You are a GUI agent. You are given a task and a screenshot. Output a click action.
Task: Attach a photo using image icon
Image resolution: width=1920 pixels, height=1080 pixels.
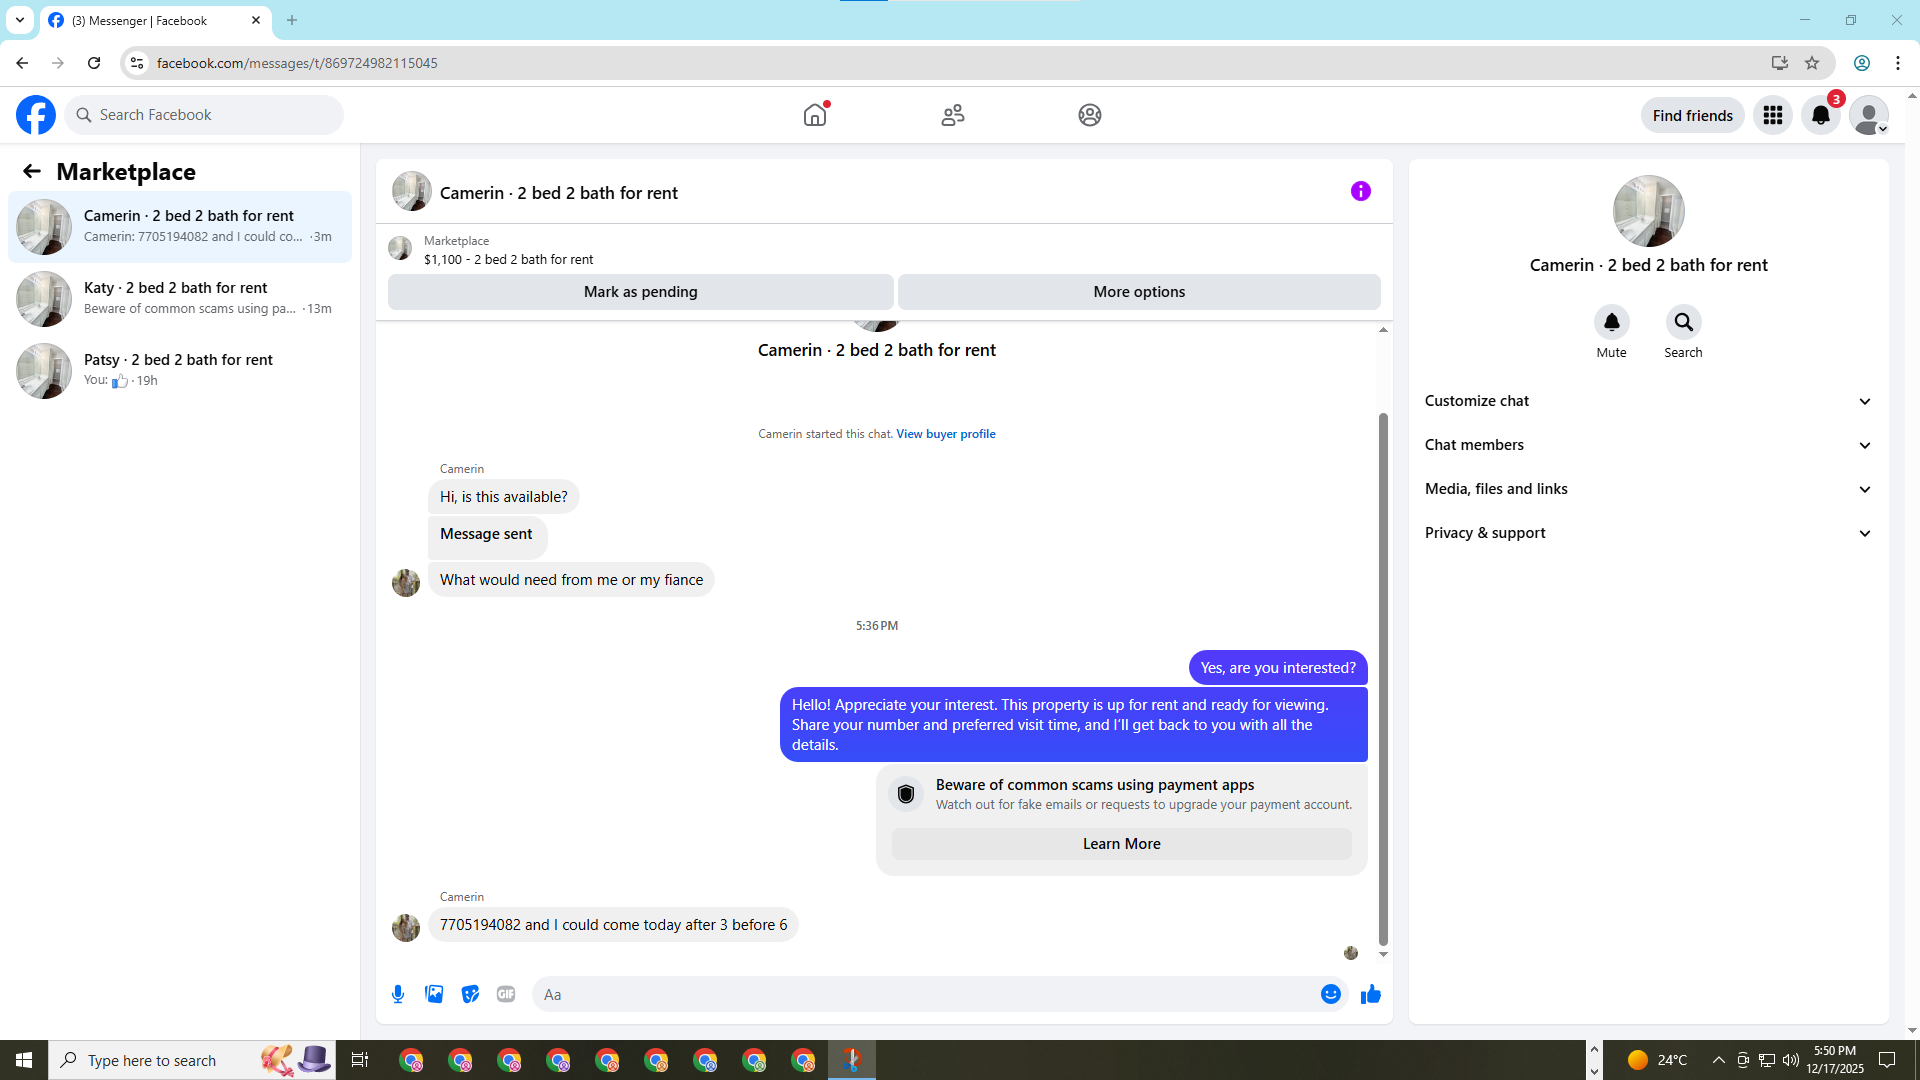[x=434, y=994]
